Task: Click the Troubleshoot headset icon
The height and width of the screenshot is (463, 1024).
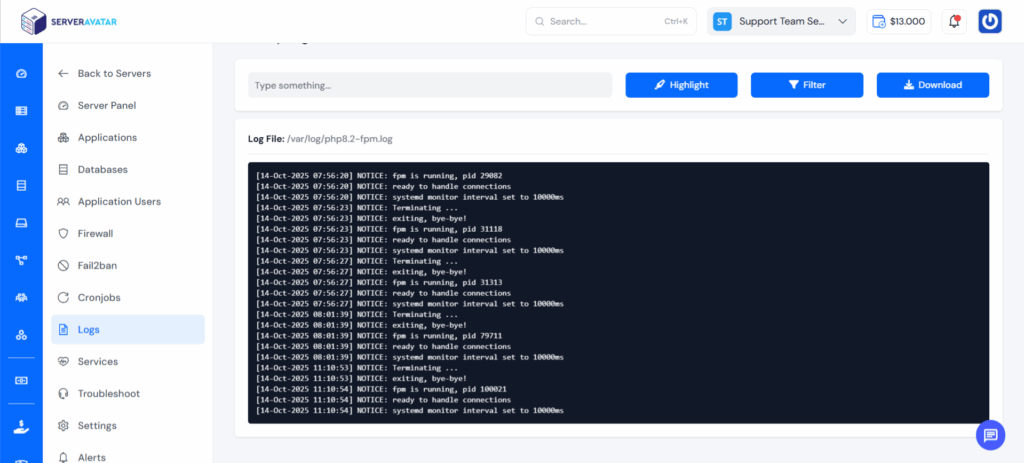Action: click(63, 394)
